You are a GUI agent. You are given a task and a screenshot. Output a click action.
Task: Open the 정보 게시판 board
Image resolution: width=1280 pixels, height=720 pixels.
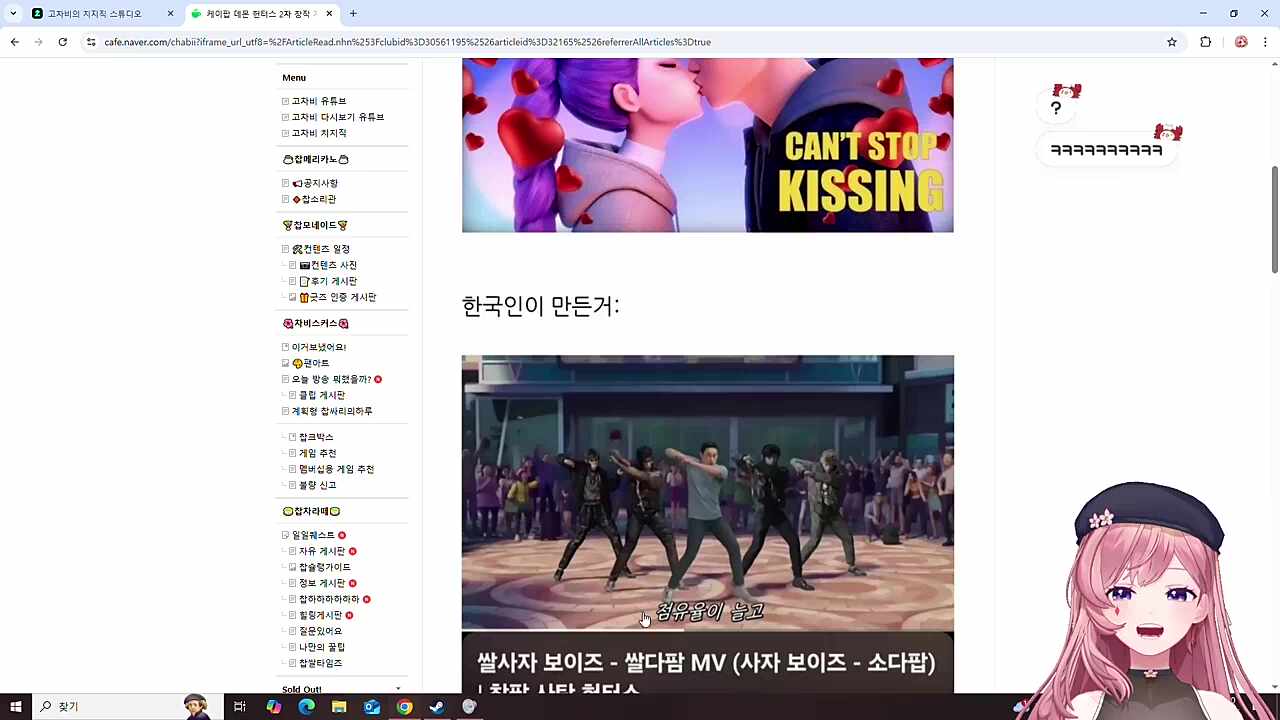322,583
